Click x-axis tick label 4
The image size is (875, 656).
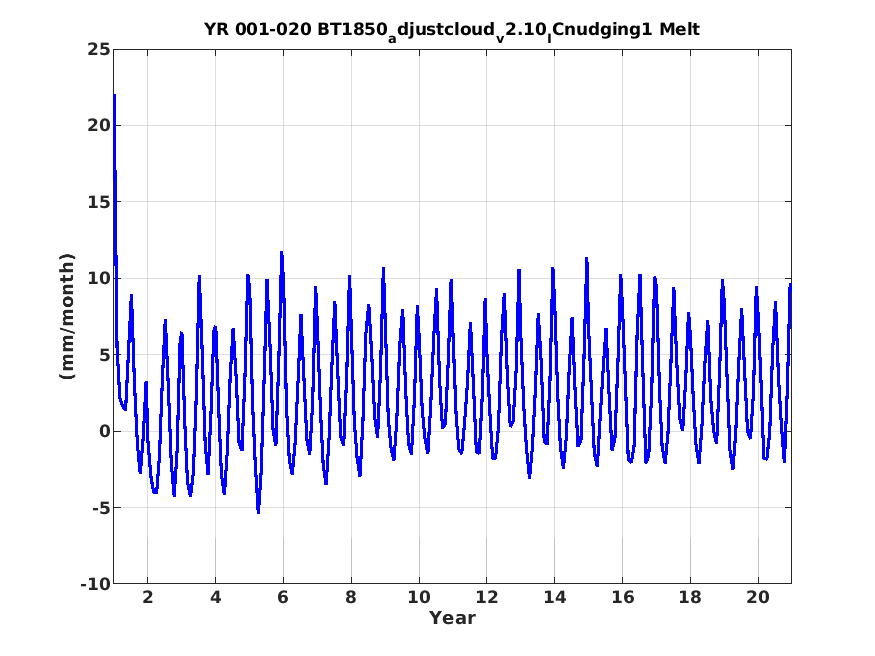pyautogui.click(x=215, y=597)
